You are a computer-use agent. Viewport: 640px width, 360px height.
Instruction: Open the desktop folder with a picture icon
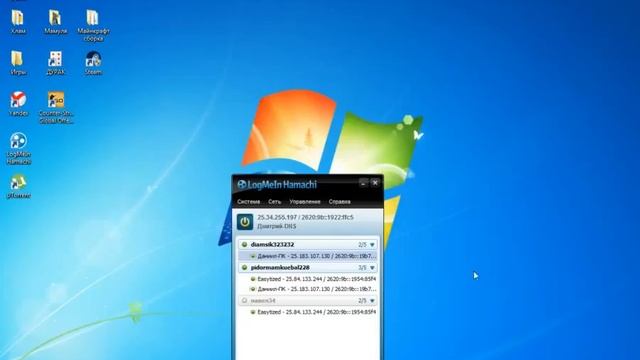[56, 22]
